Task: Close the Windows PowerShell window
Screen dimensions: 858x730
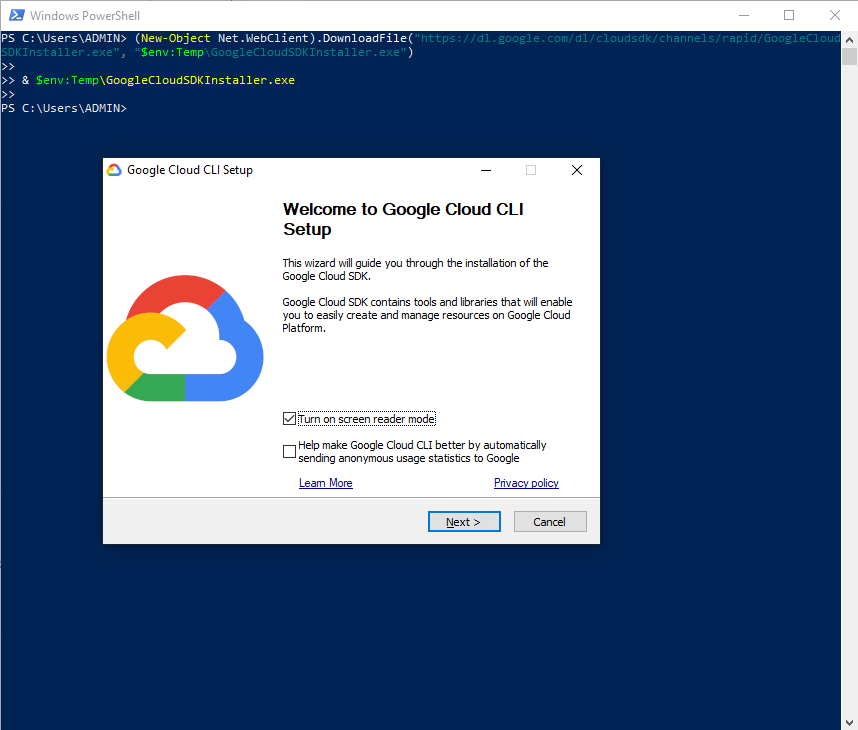Action: point(835,15)
